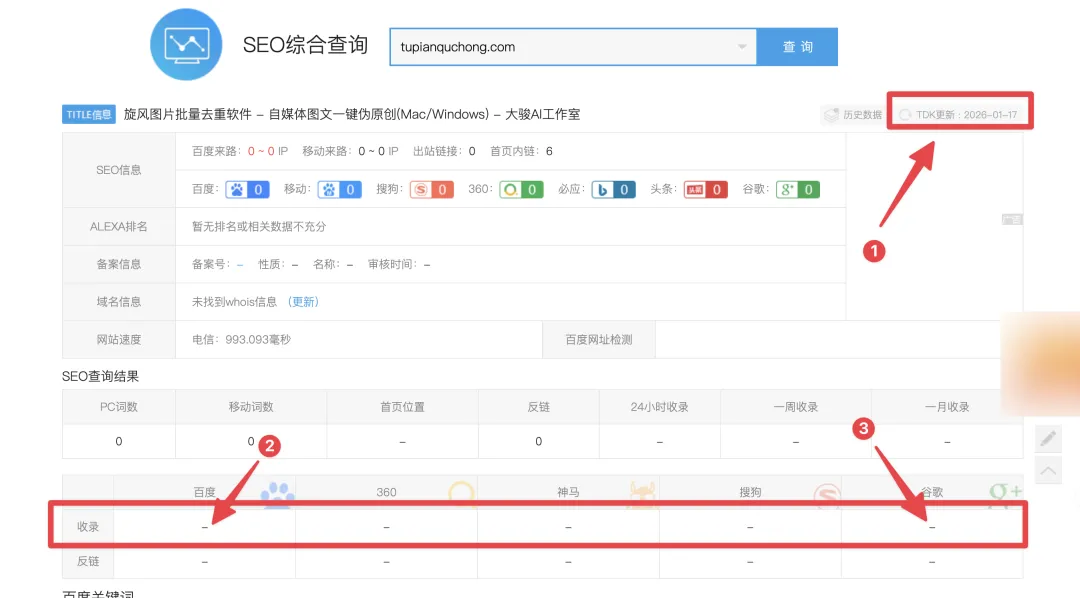1080x598 pixels.
Task: Click the SEO综合查询 monitor logo
Action: [x=186, y=44]
